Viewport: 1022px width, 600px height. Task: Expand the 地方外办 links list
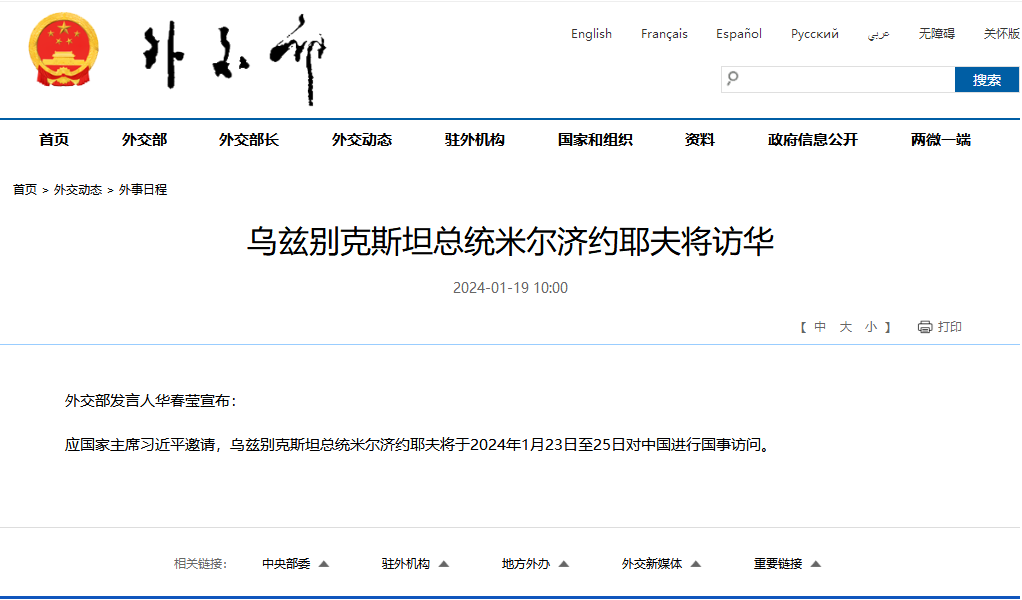(535, 564)
